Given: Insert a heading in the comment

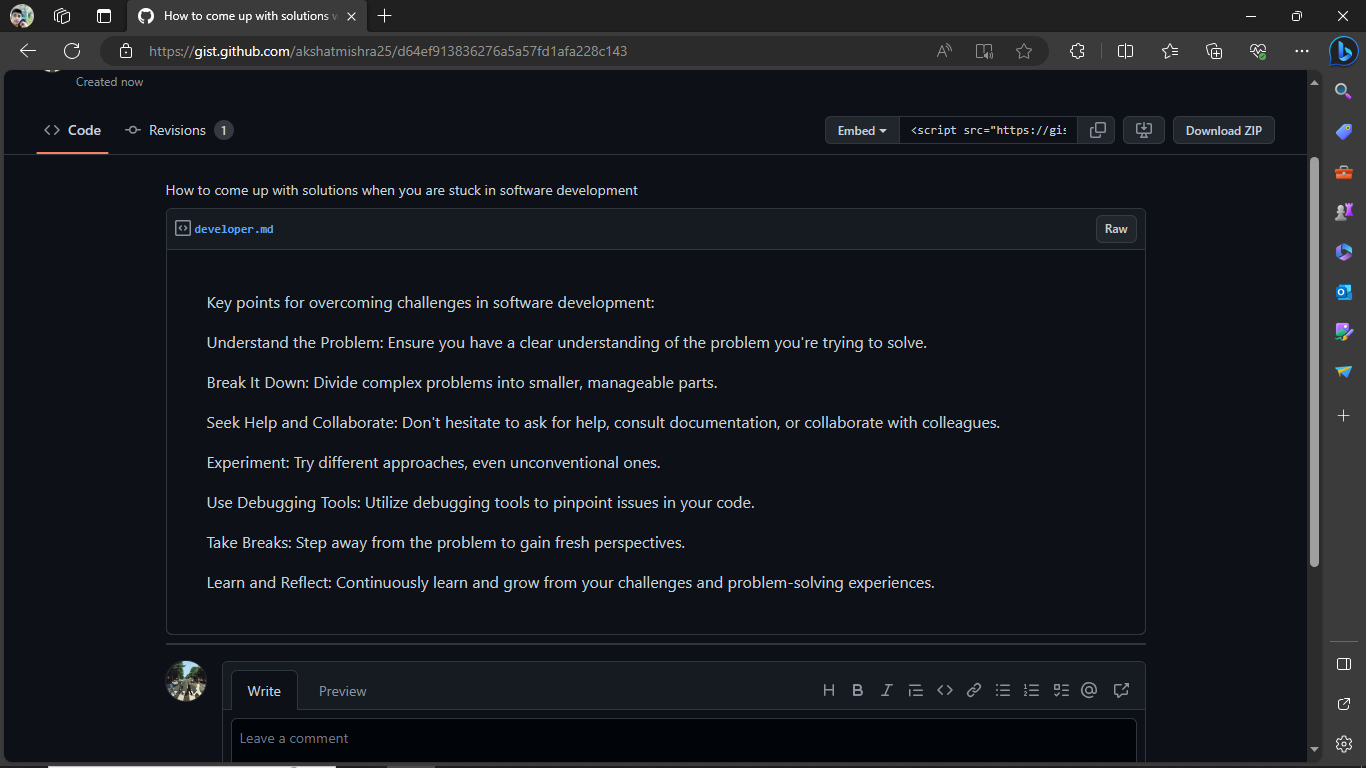Looking at the screenshot, I should [828, 690].
